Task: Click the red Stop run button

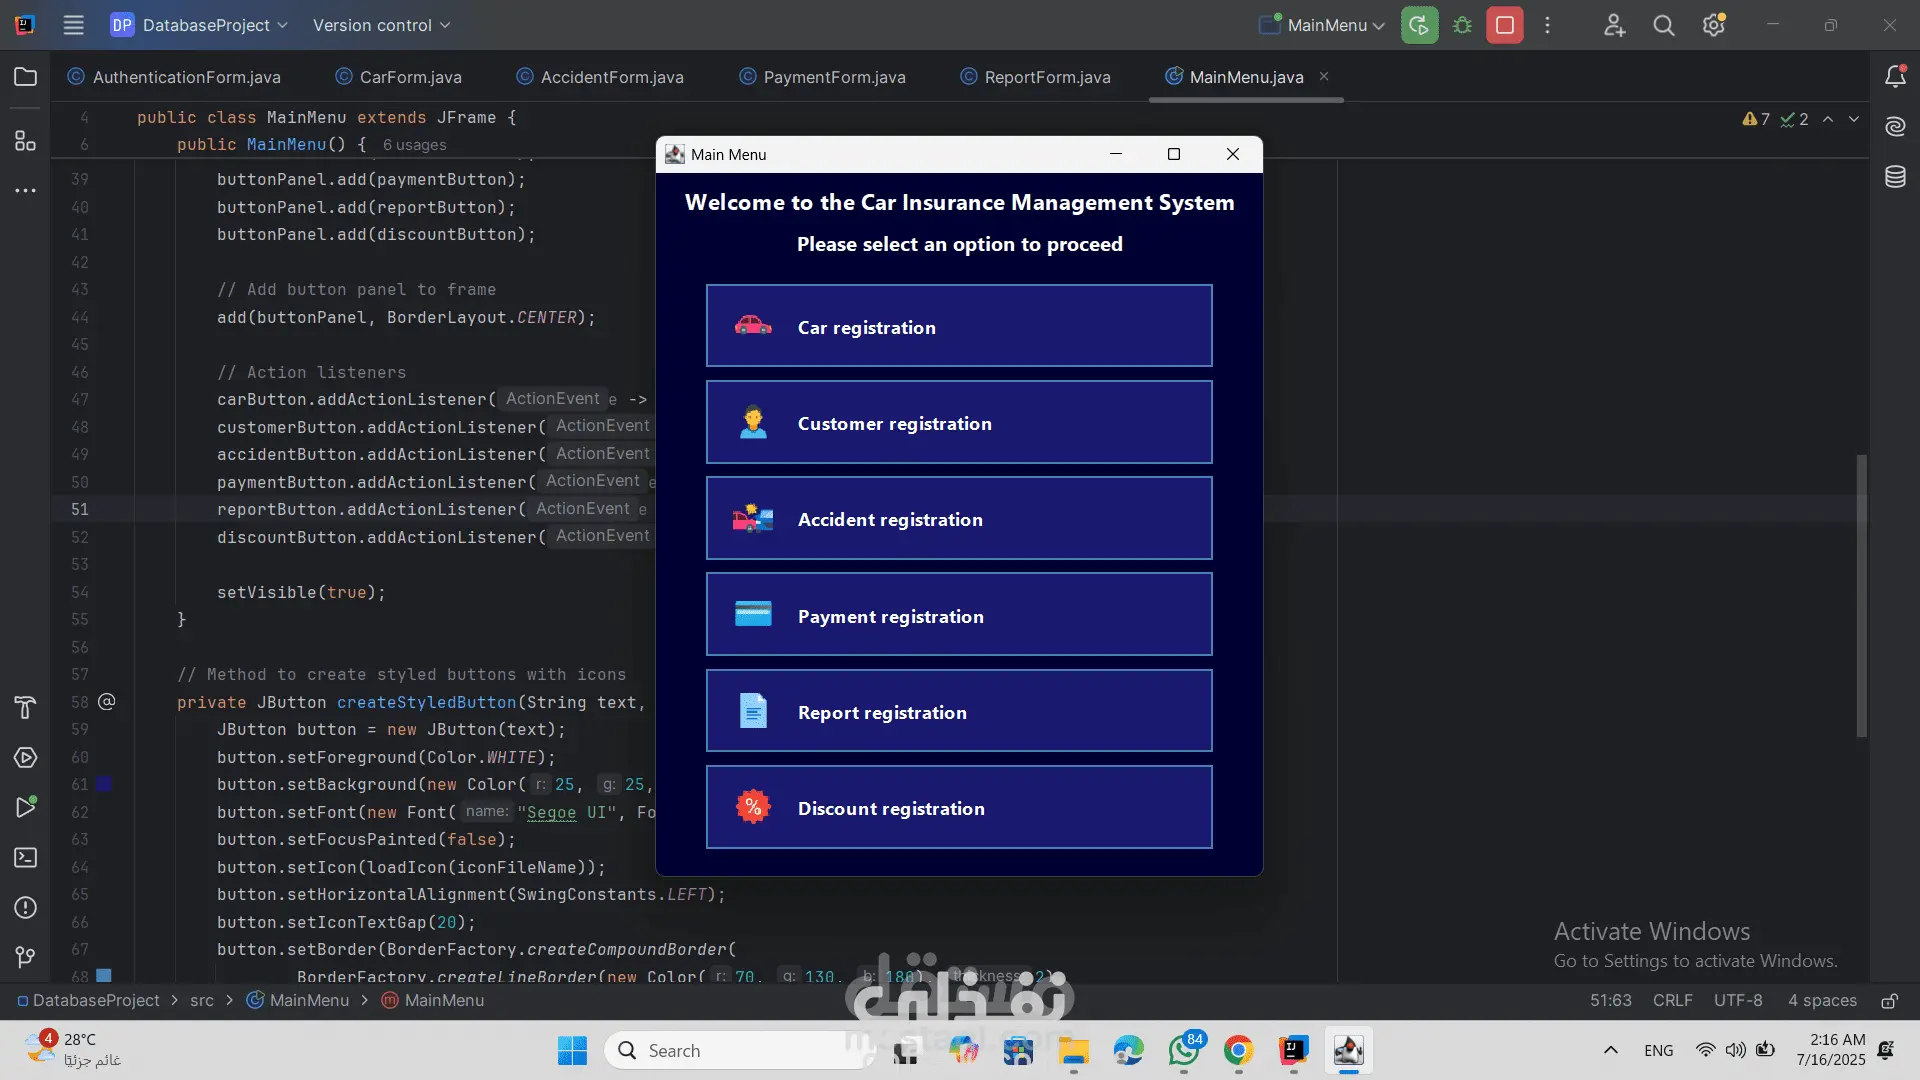Action: (x=1504, y=25)
